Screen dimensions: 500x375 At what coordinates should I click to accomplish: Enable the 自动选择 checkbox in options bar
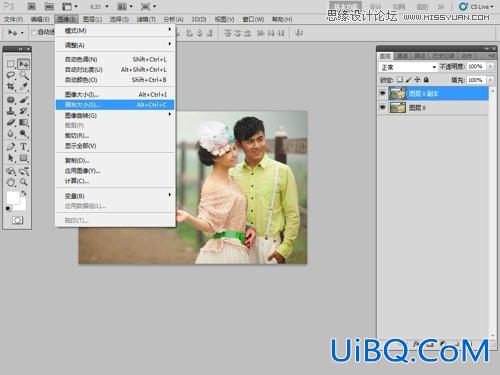[34, 32]
